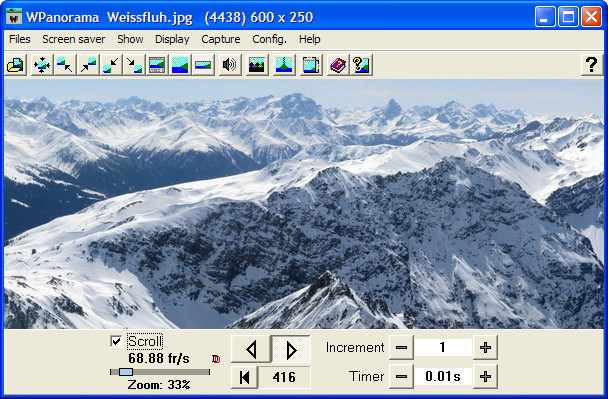
Task: Move window to the top-left corner icon
Action: pos(64,65)
